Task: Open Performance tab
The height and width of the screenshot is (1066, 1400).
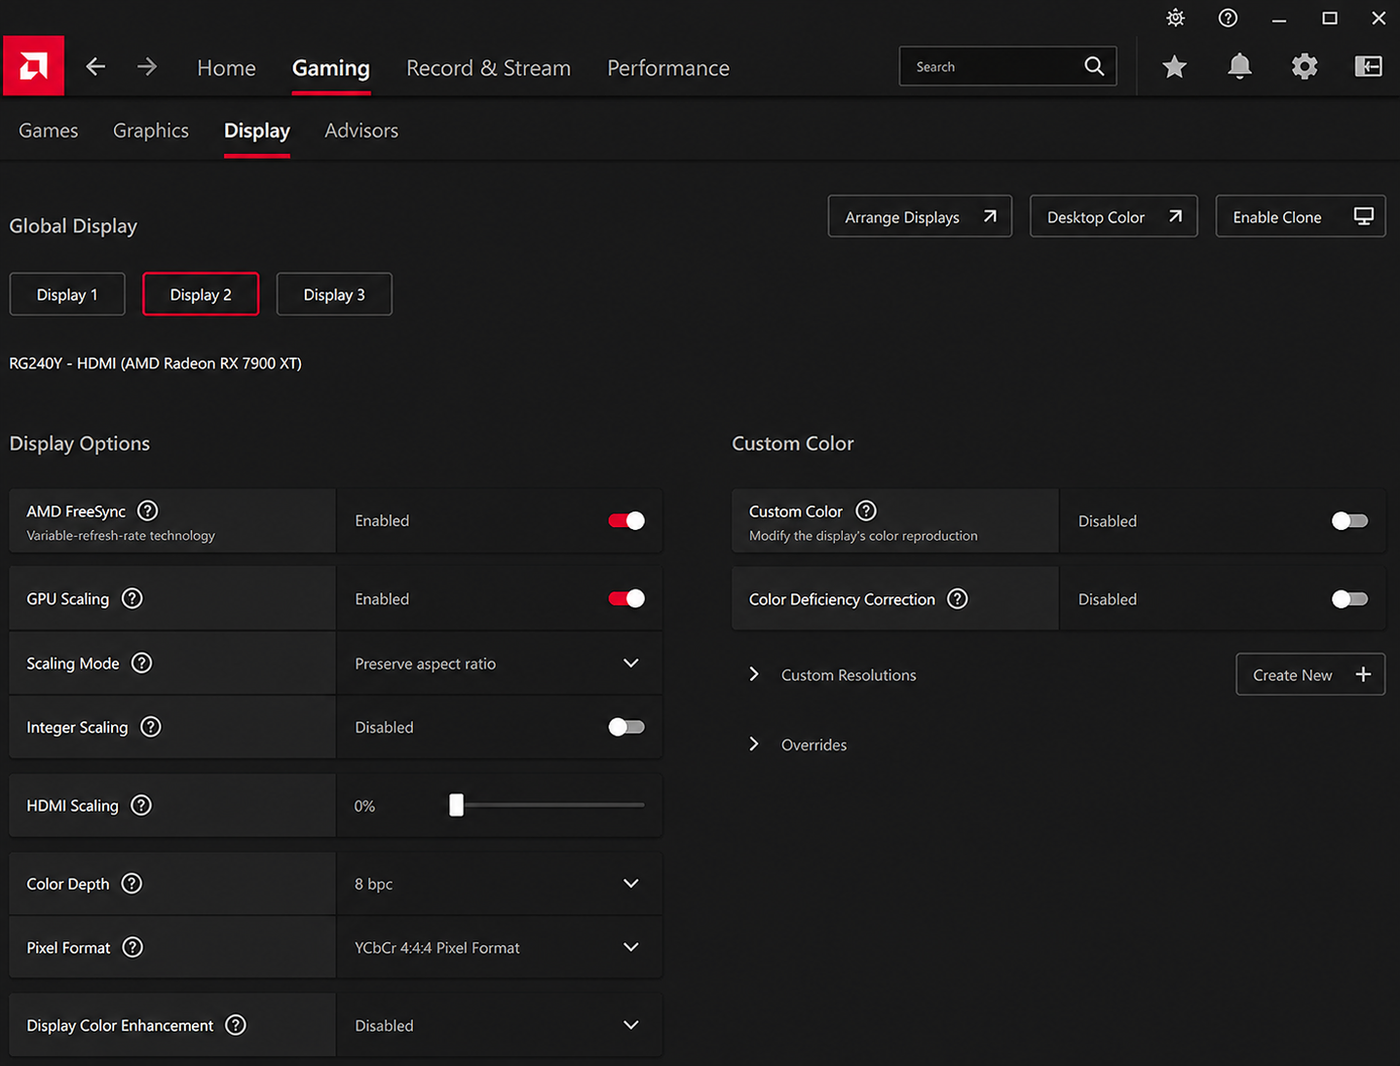Action: point(668,68)
